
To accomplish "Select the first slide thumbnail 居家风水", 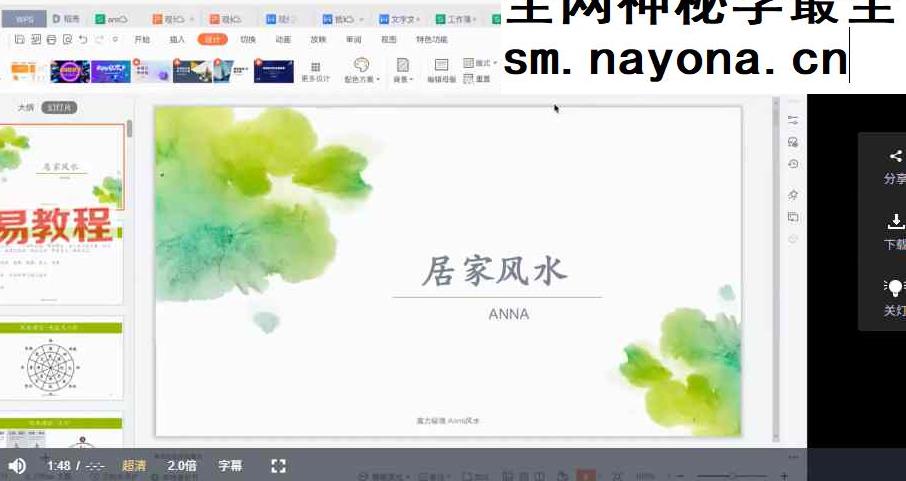I will (x=62, y=166).
